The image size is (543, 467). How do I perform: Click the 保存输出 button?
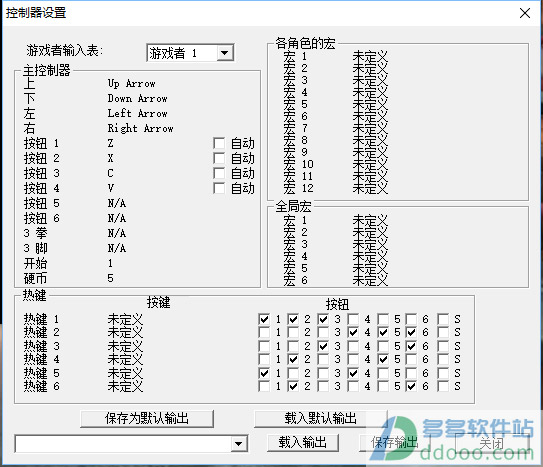click(x=394, y=442)
